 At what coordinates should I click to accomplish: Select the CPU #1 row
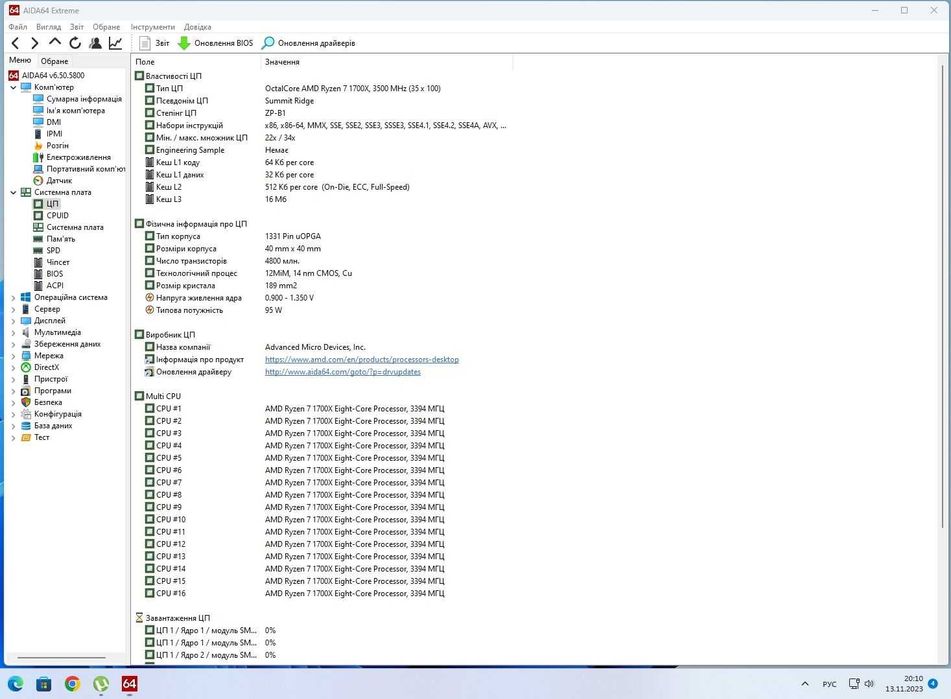321,409
